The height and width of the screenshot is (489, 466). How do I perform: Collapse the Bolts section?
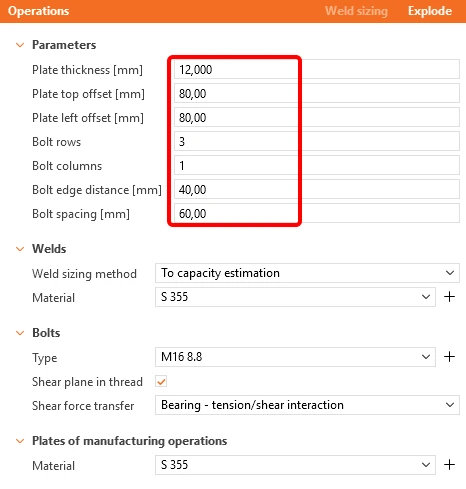pyautogui.click(x=20, y=333)
